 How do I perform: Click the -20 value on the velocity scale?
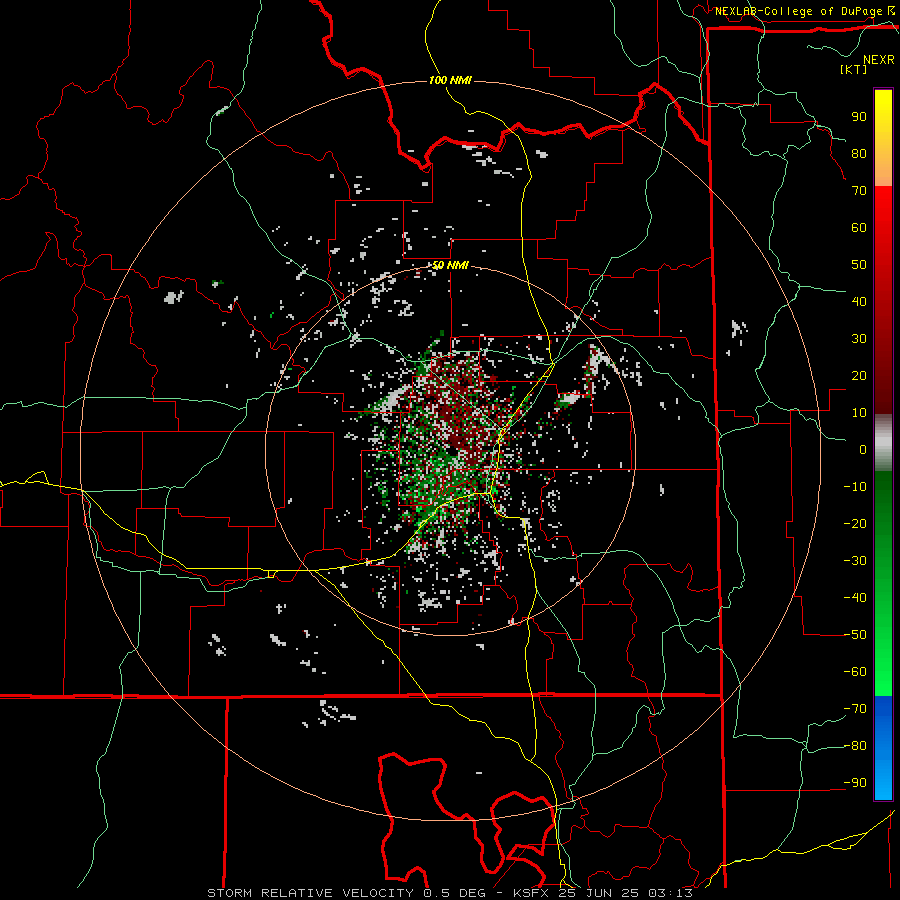pos(855,523)
